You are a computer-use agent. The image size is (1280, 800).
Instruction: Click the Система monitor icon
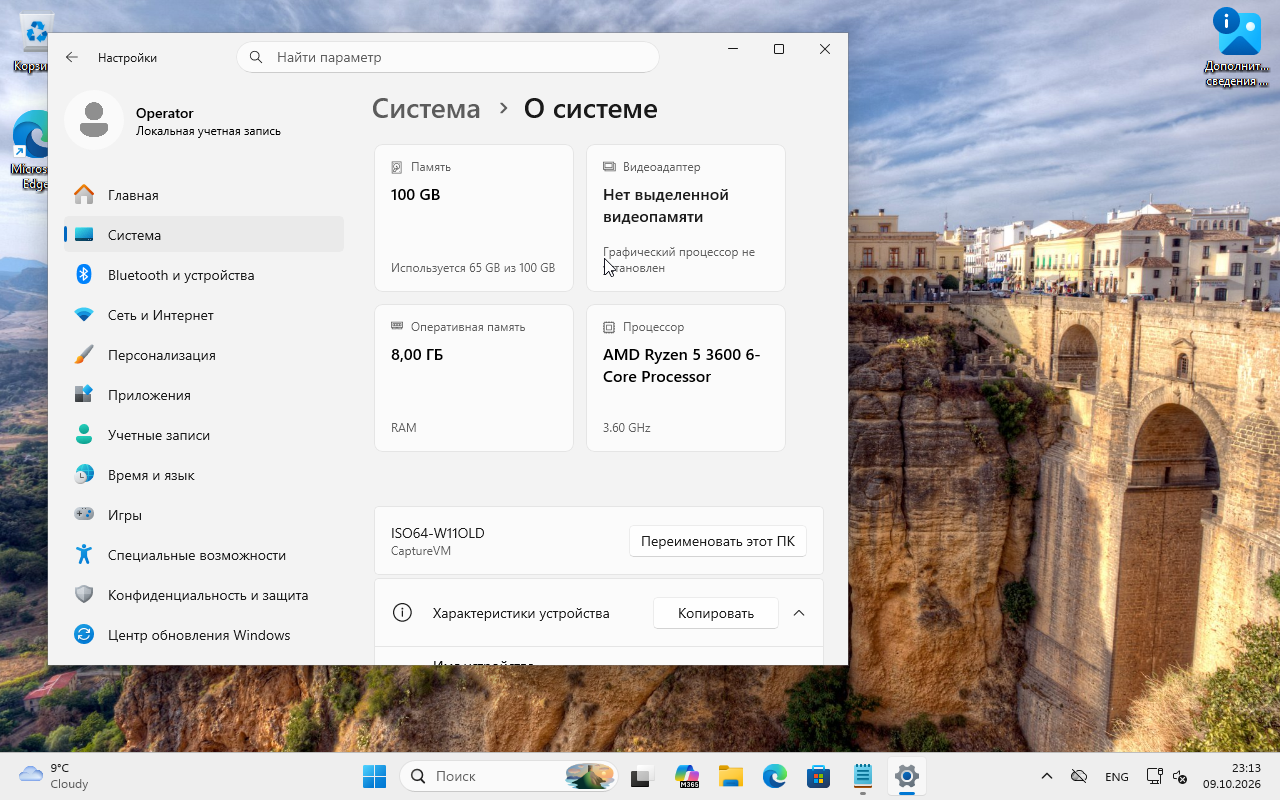(x=84, y=235)
